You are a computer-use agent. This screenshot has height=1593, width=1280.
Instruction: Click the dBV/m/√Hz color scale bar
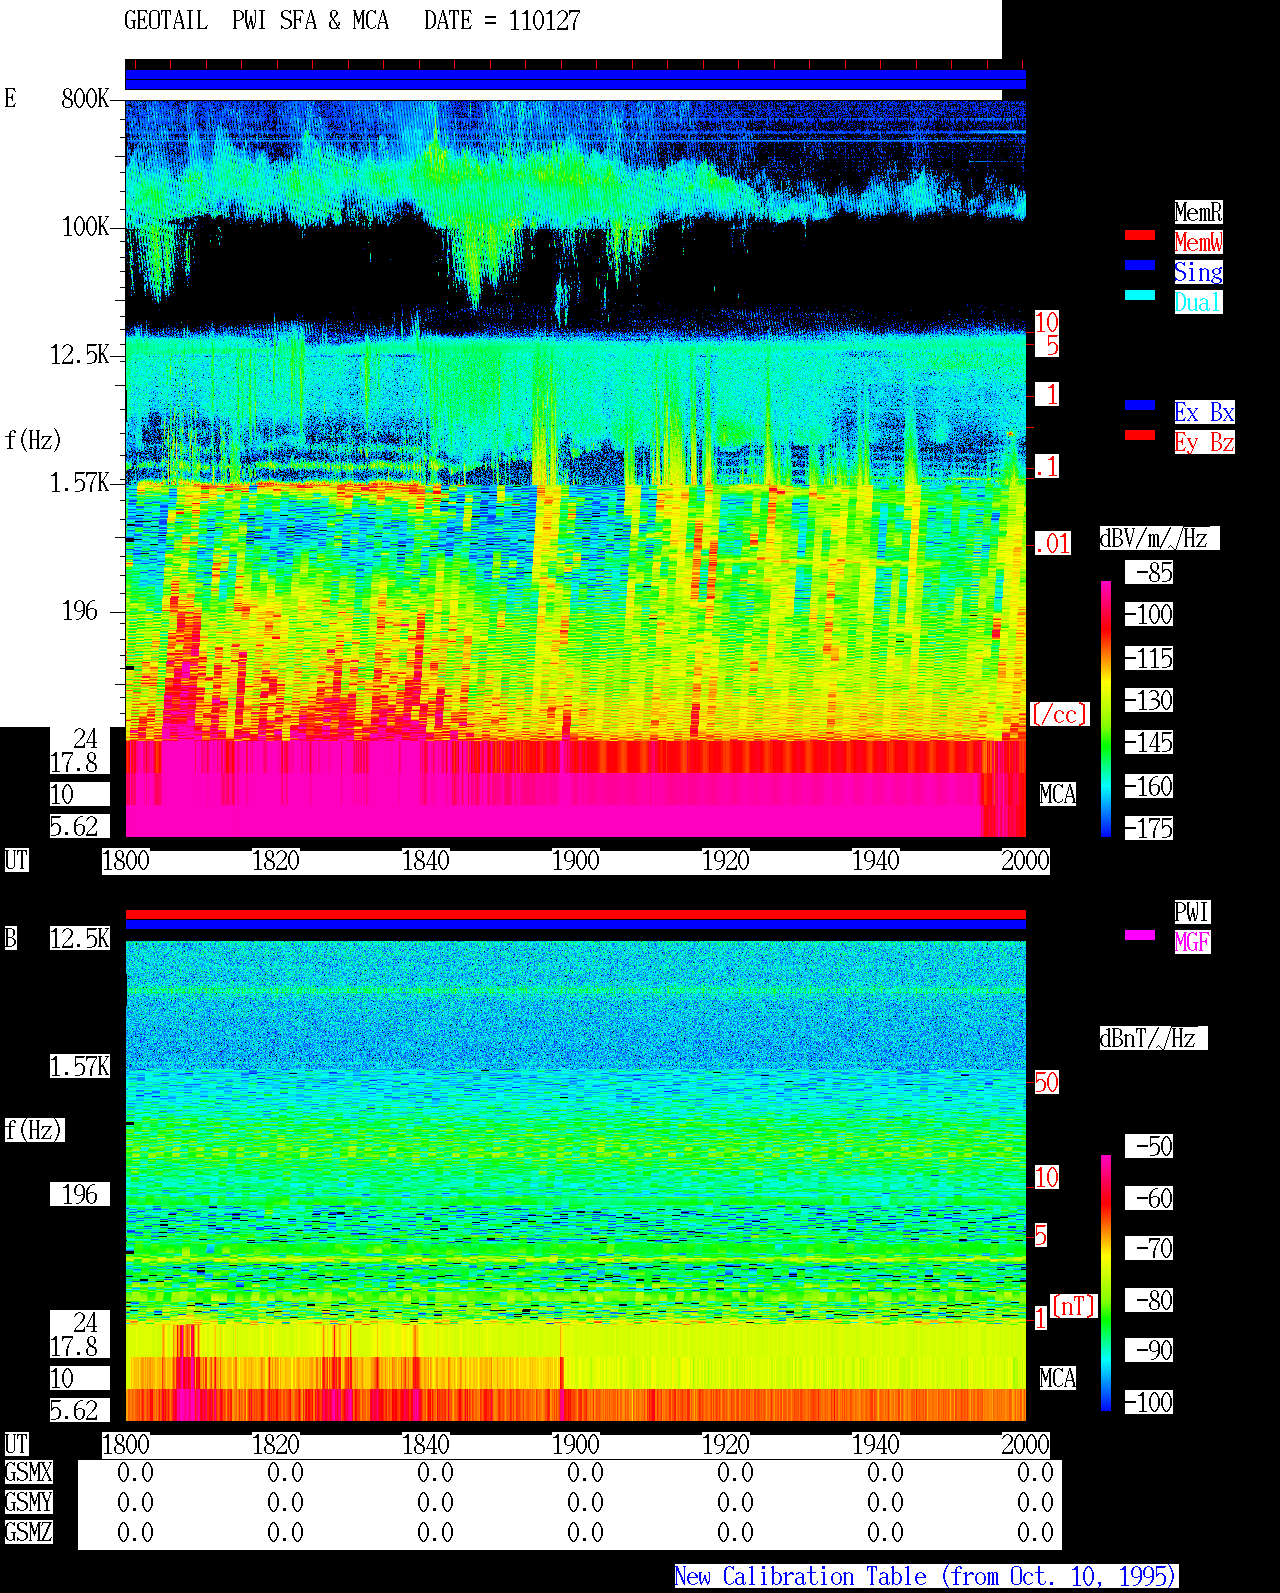[x=1106, y=708]
